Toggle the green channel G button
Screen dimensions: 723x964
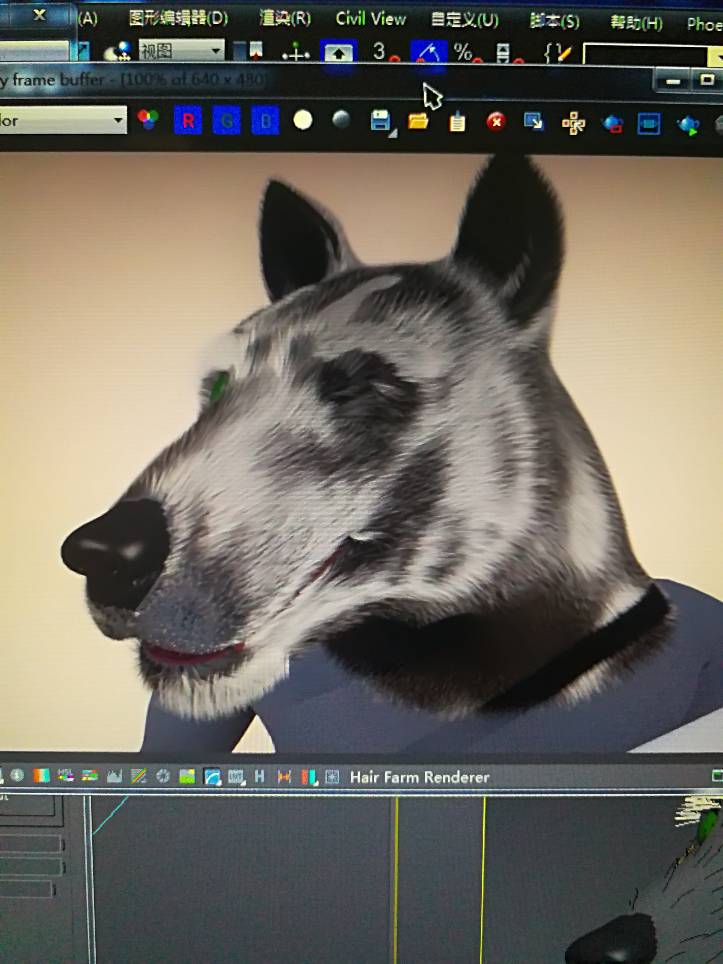pos(226,120)
